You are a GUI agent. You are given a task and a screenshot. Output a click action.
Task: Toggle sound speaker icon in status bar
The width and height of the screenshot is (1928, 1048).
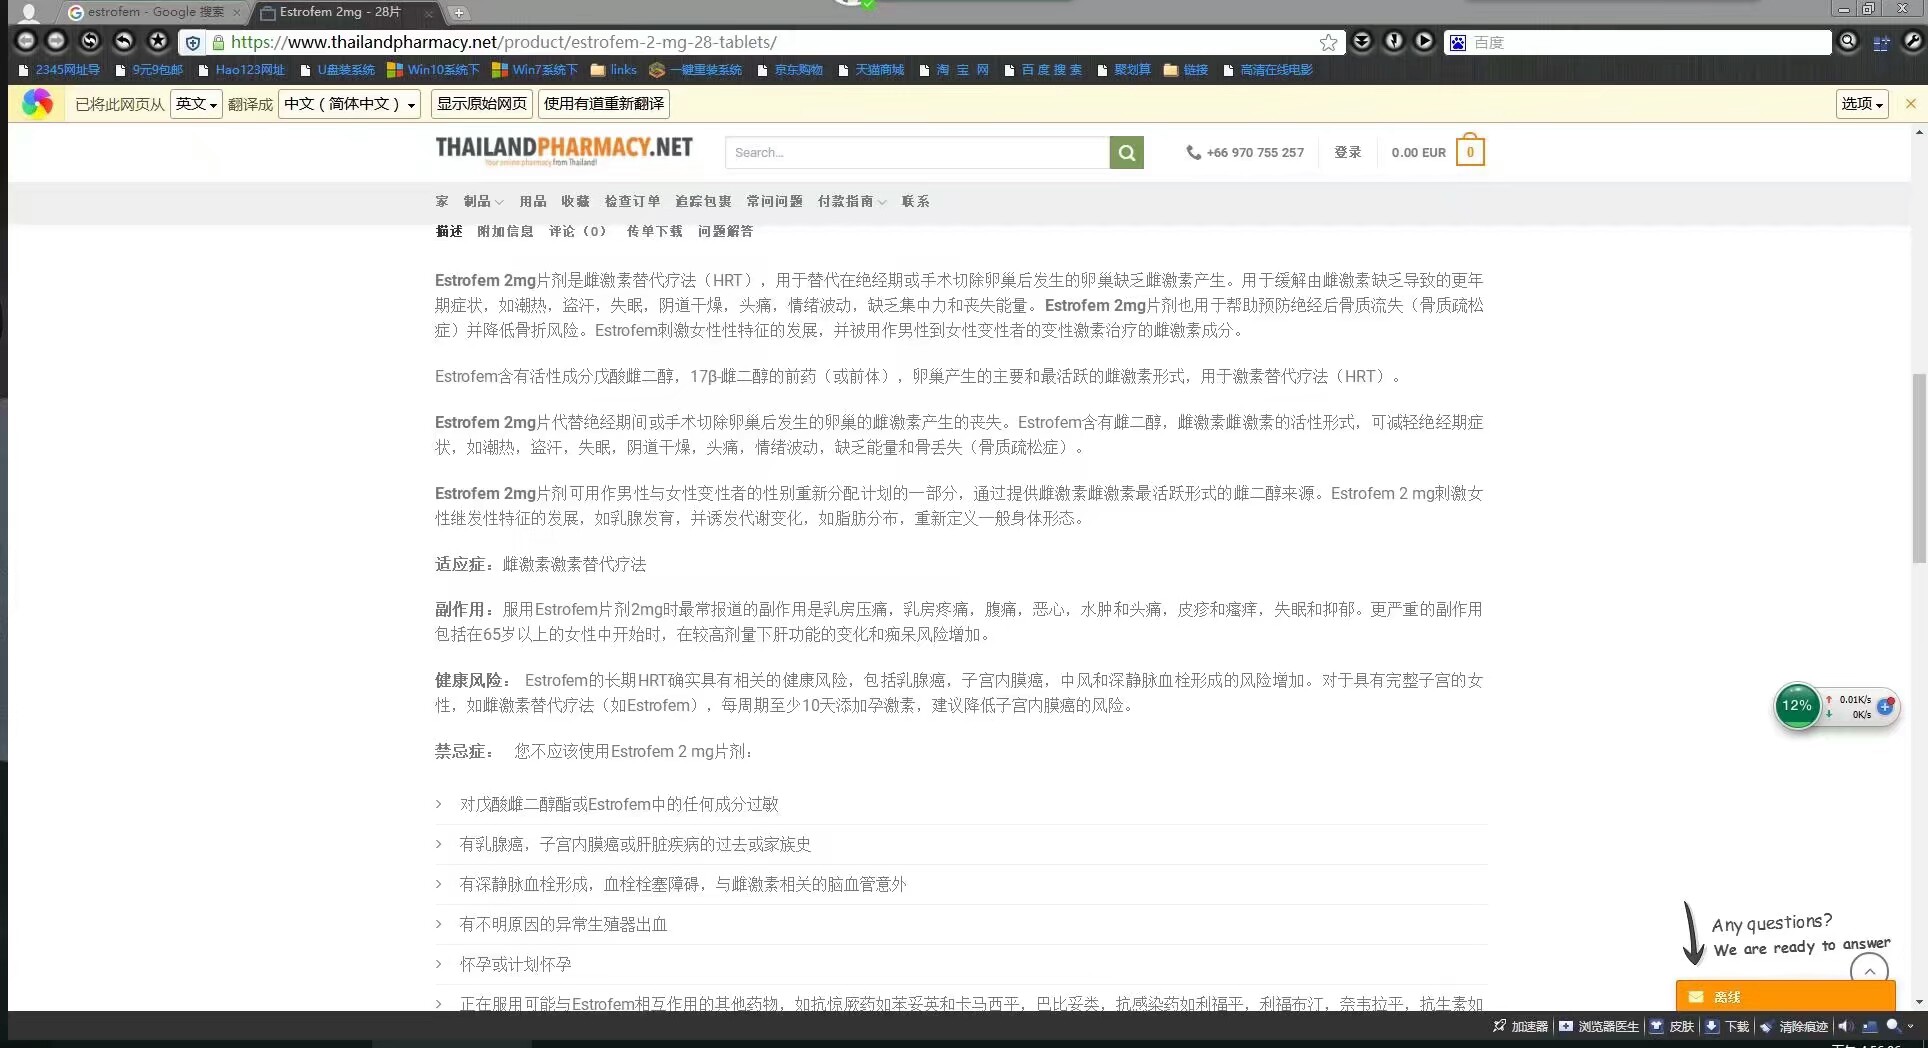click(x=1844, y=1026)
